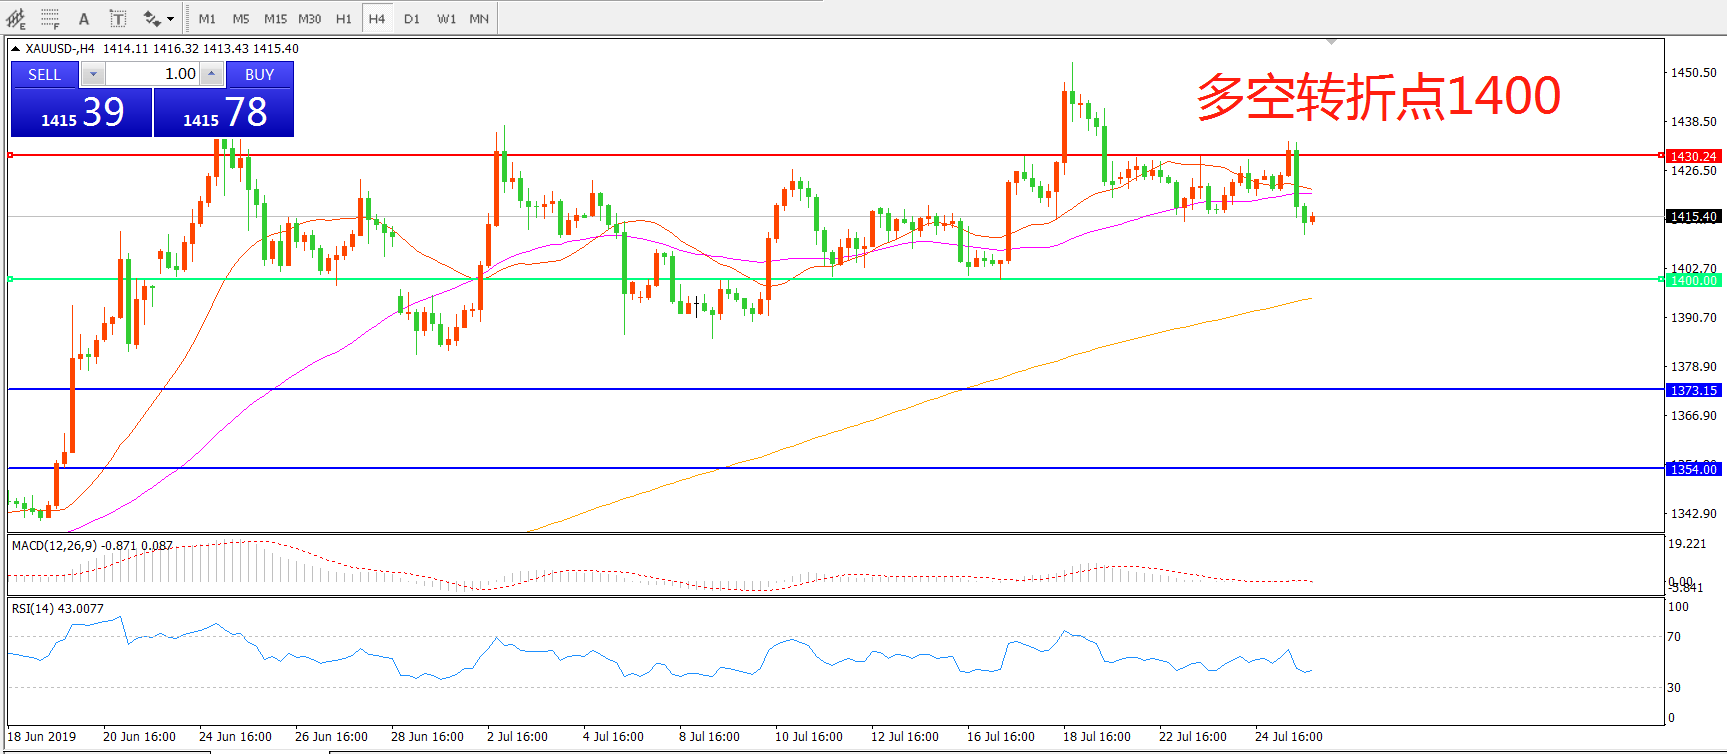The image size is (1727, 754).
Task: Switch to the D1 timeframe
Action: click(412, 19)
